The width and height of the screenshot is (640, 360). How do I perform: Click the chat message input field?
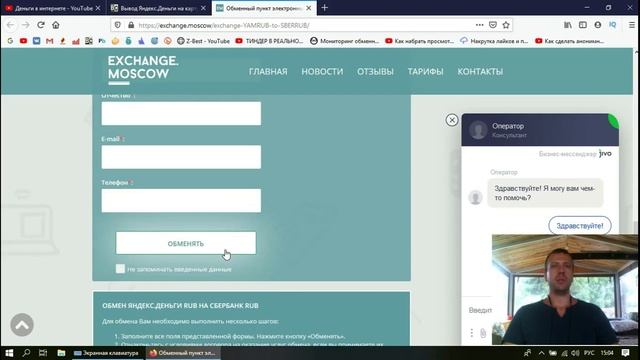[x=480, y=310]
